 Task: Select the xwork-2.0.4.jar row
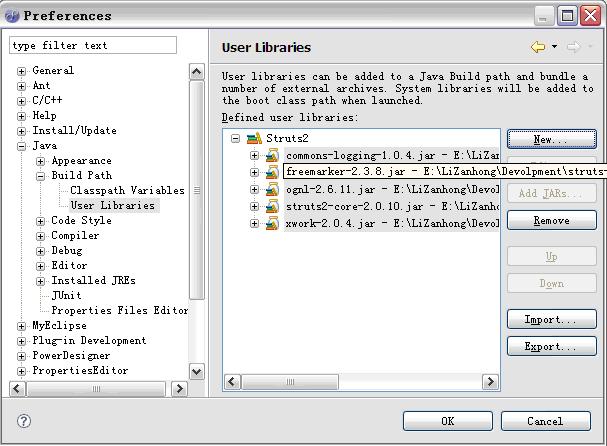tap(392, 223)
